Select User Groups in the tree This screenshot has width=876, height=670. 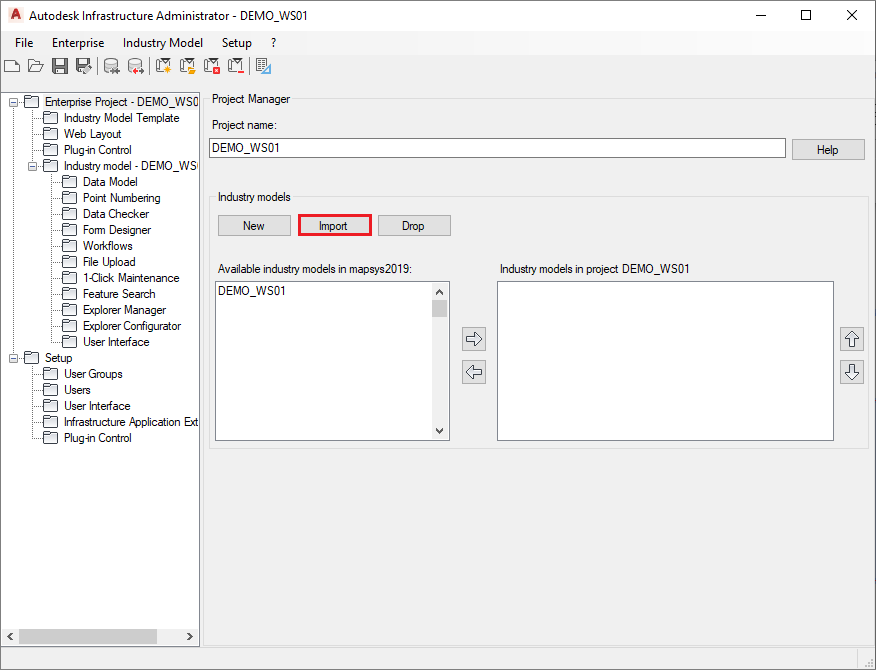93,374
